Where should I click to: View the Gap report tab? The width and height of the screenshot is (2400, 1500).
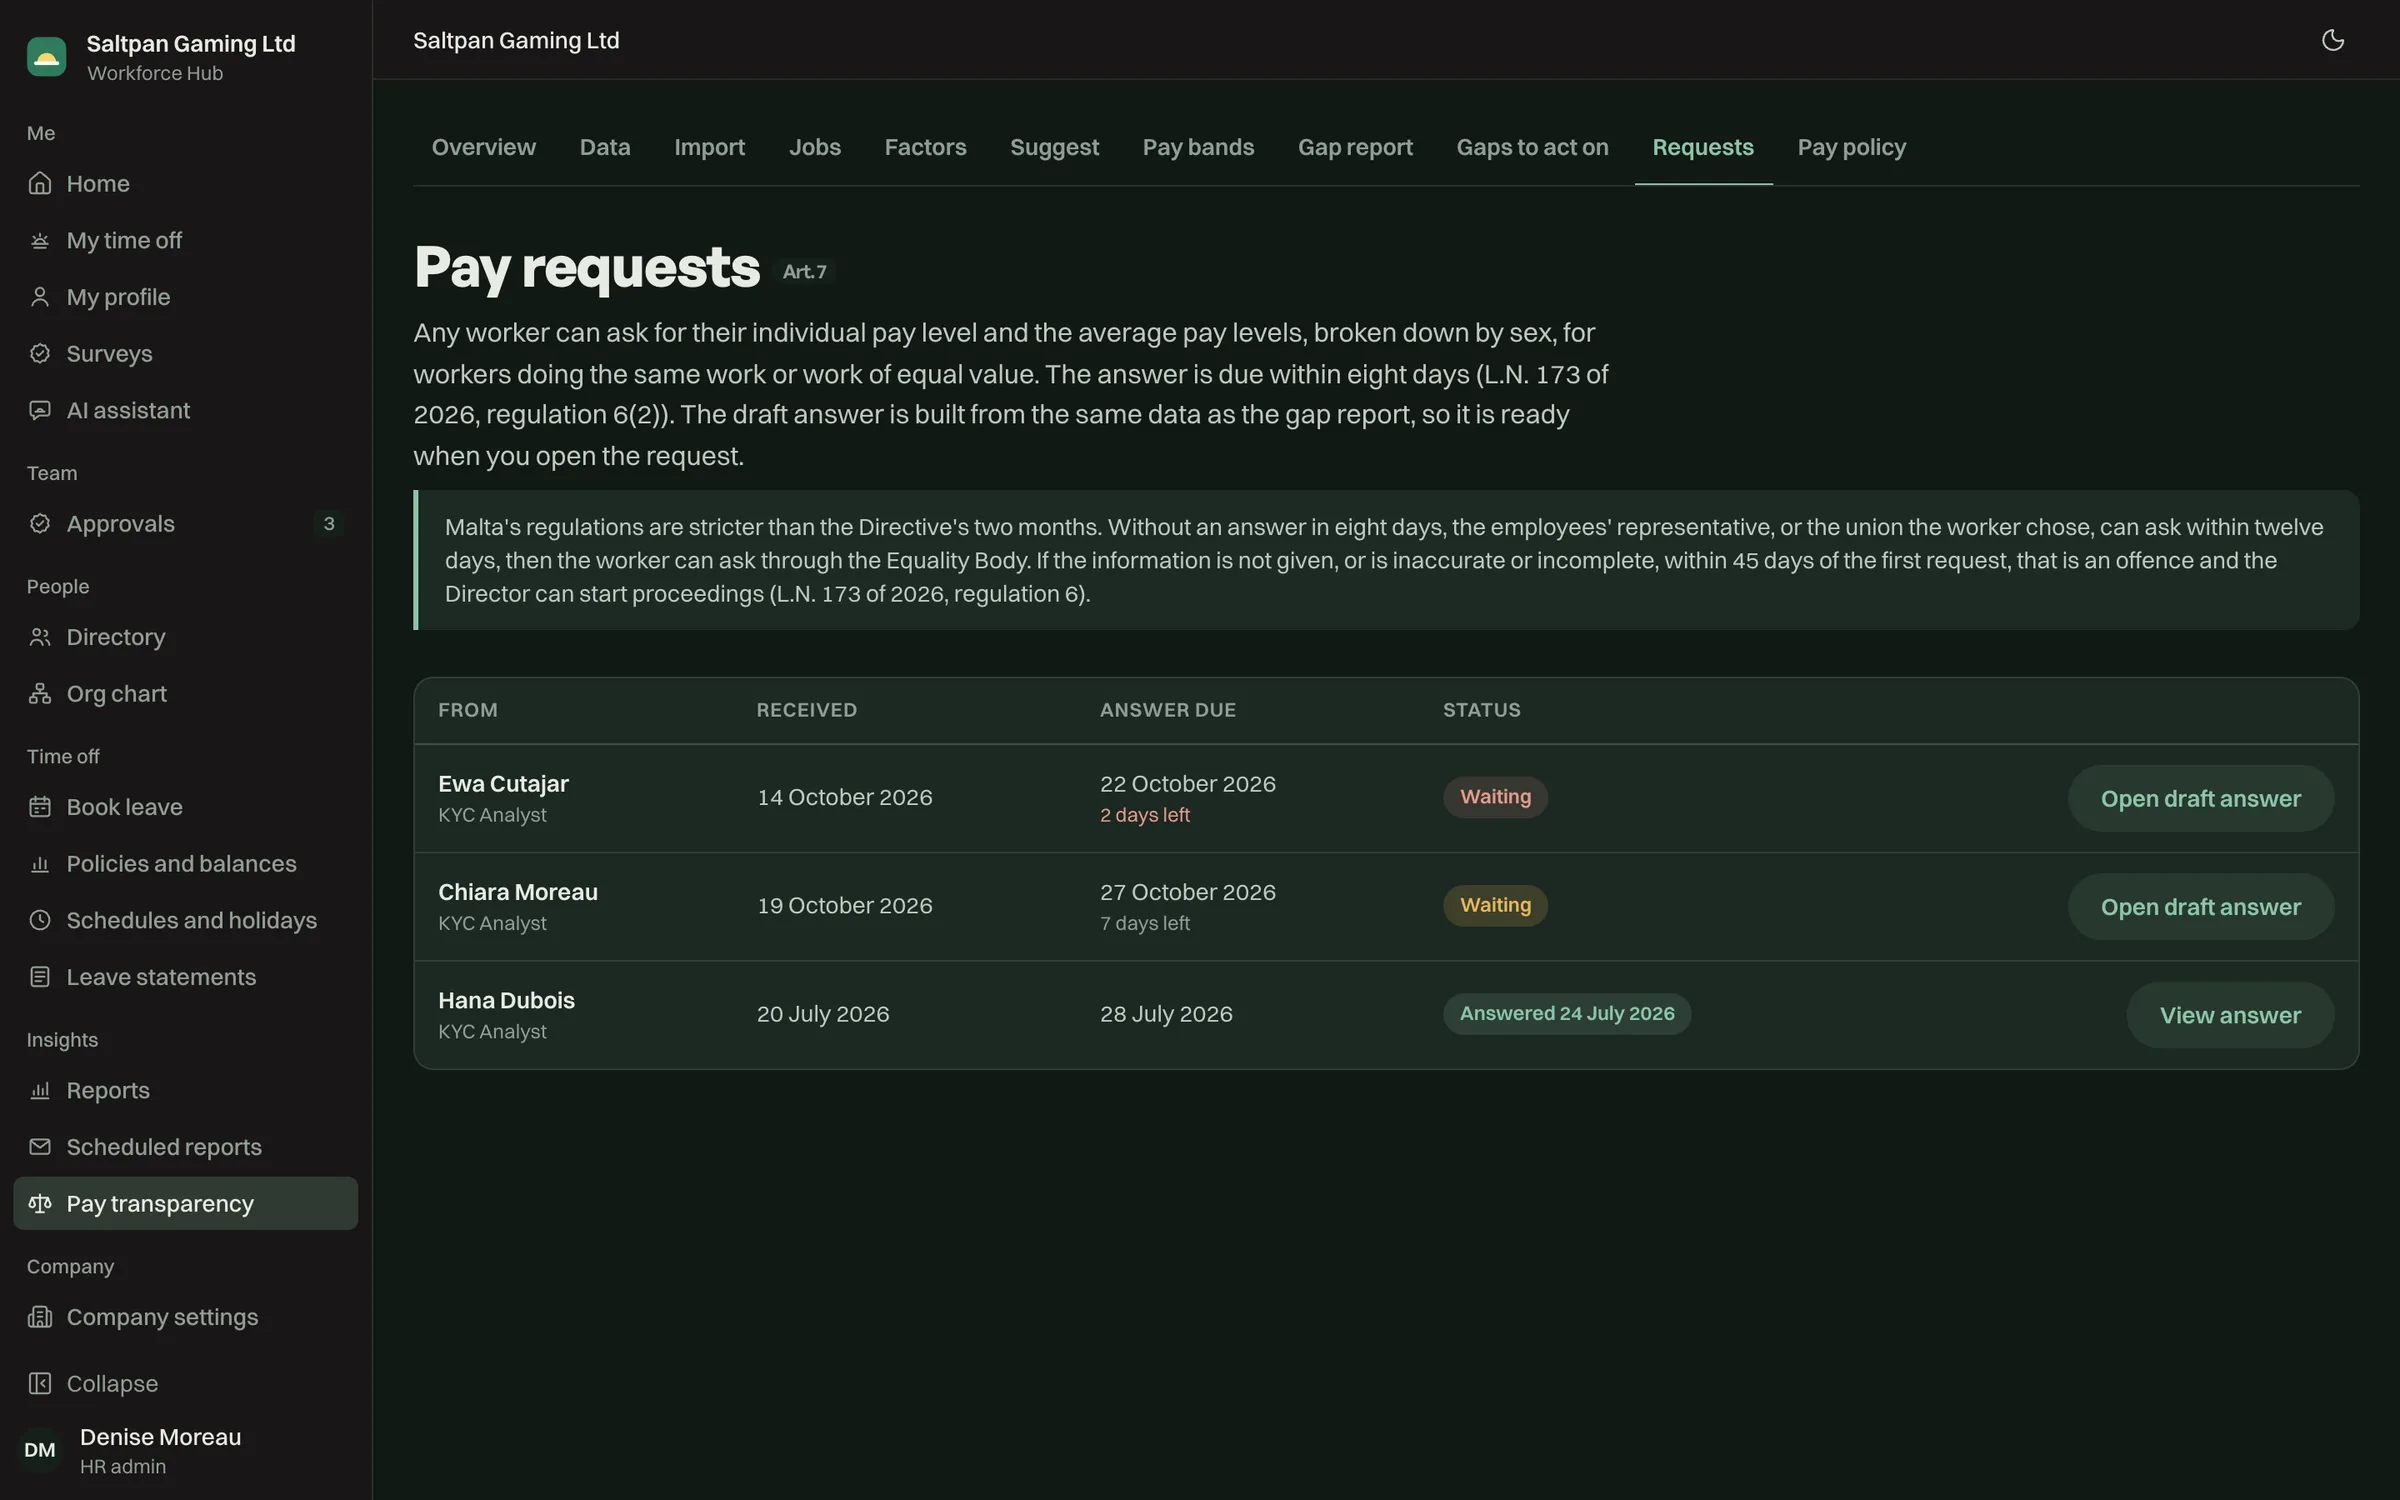point(1355,147)
